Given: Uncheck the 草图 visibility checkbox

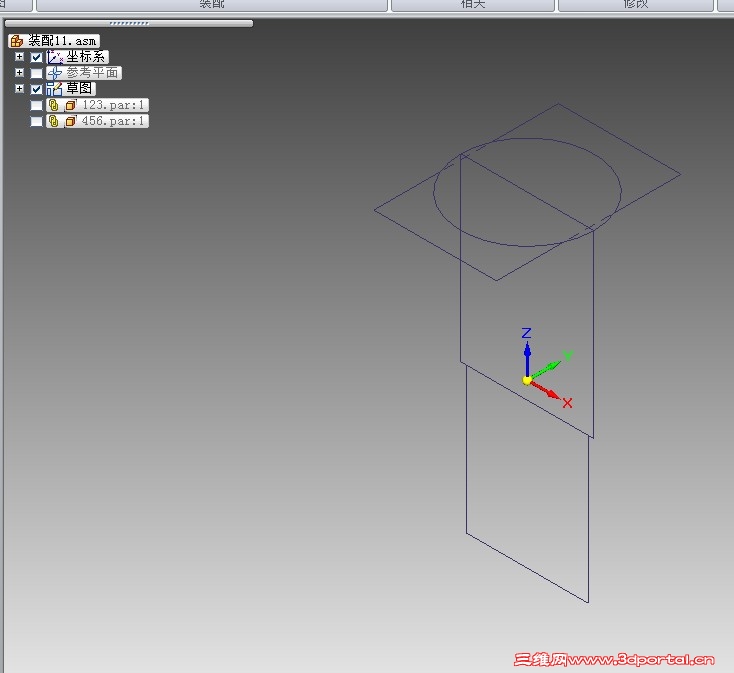Looking at the screenshot, I should [37, 89].
